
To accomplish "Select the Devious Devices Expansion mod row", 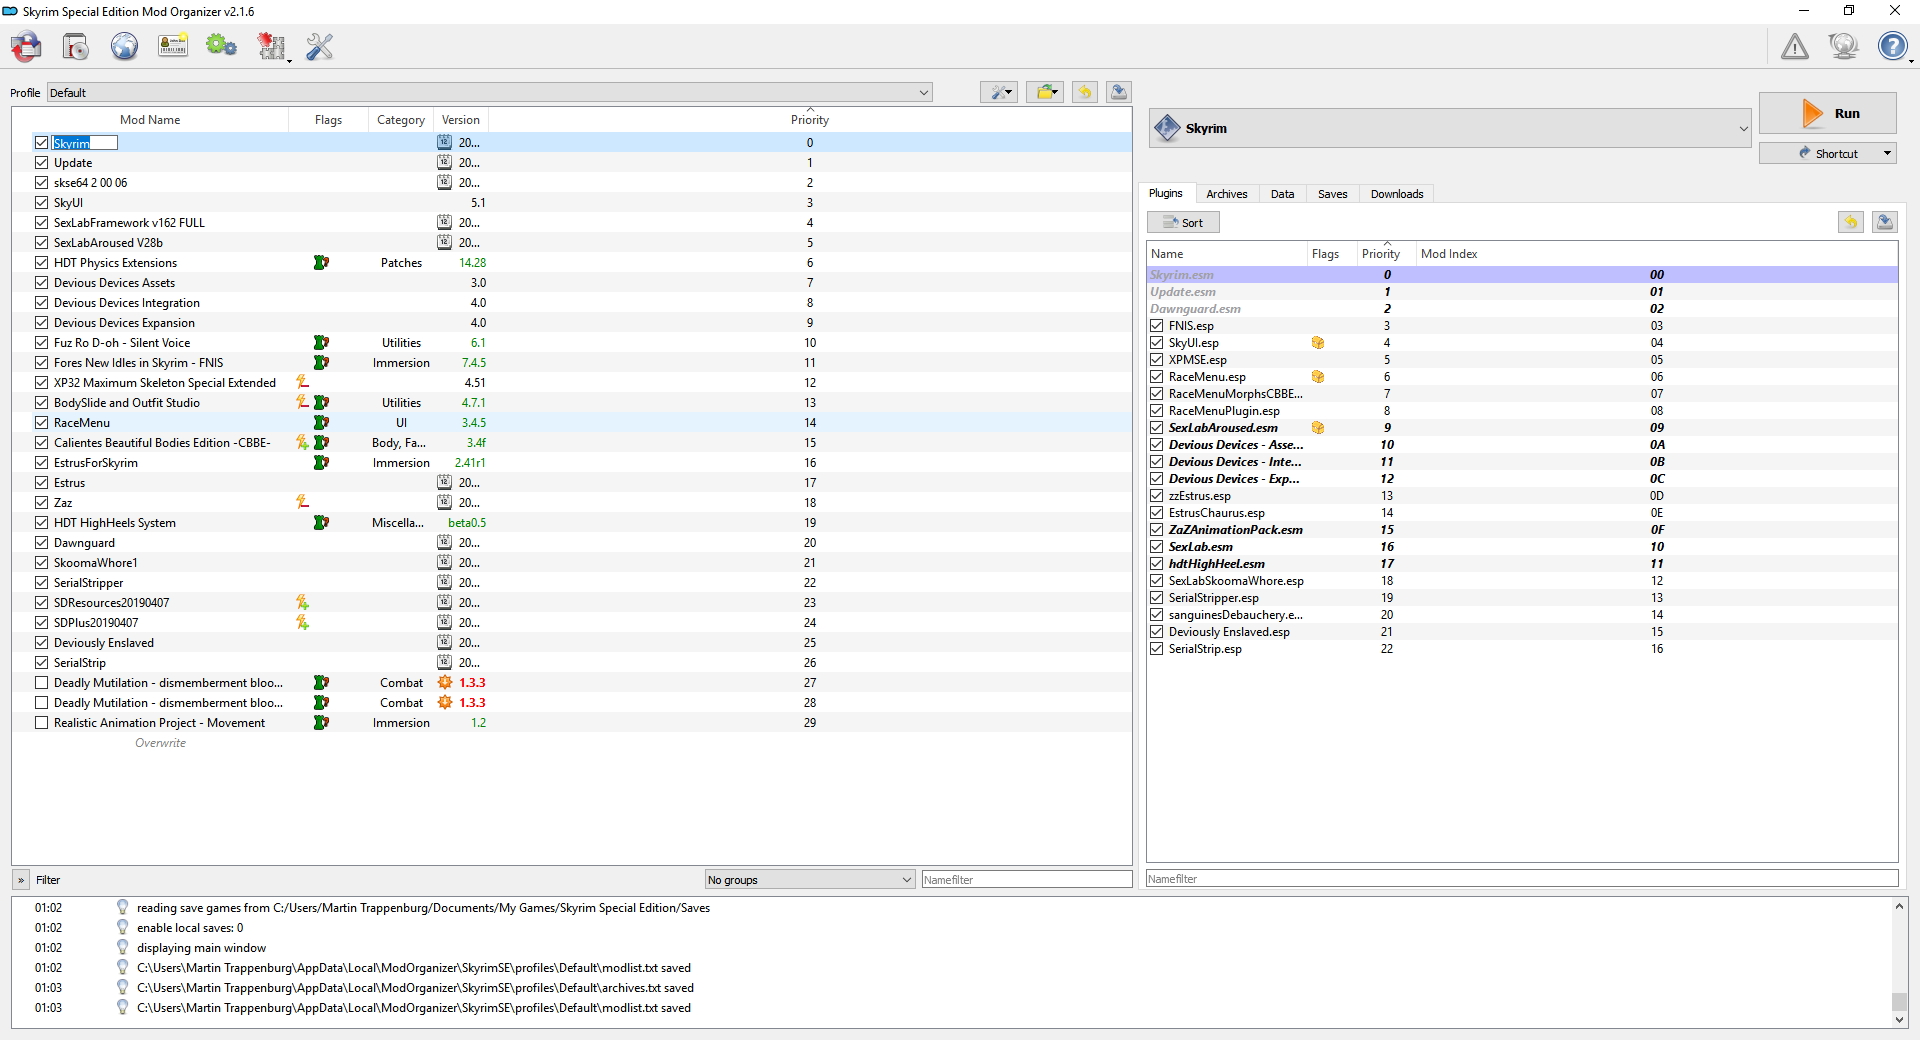I will pyautogui.click(x=572, y=323).
